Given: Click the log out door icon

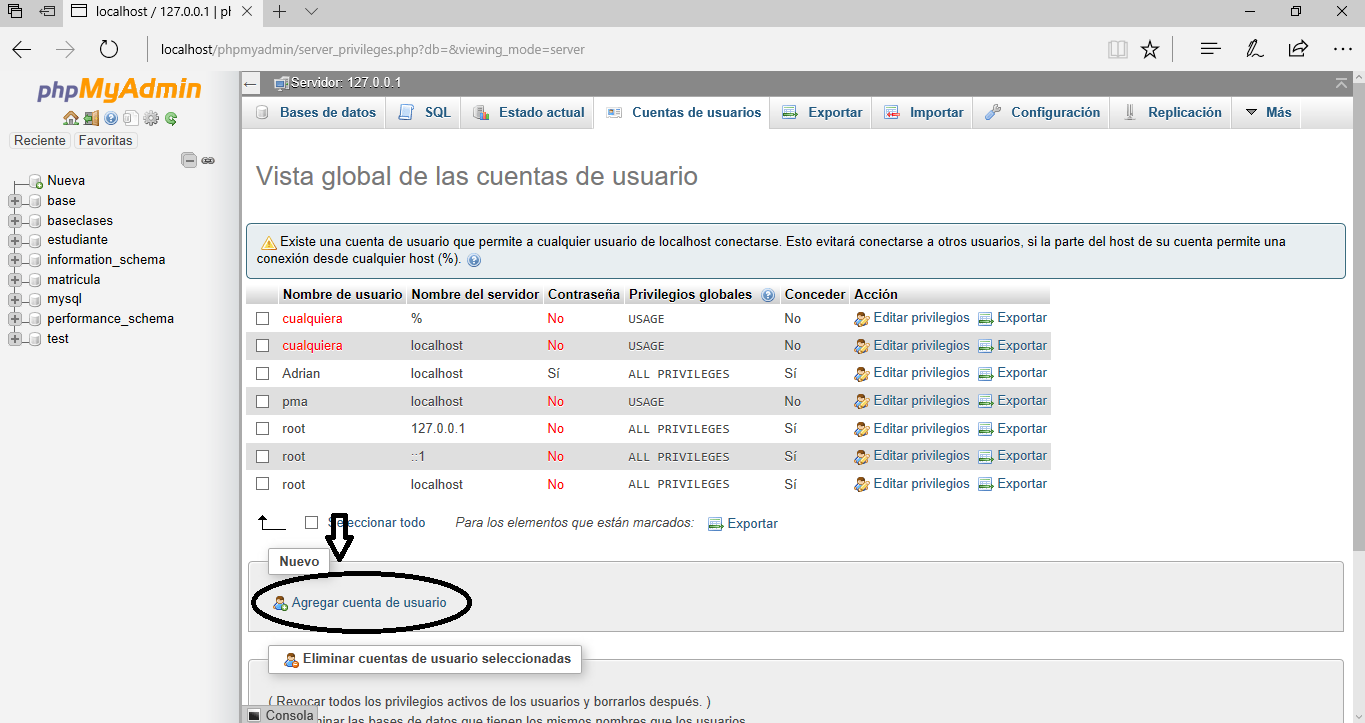Looking at the screenshot, I should (91, 118).
